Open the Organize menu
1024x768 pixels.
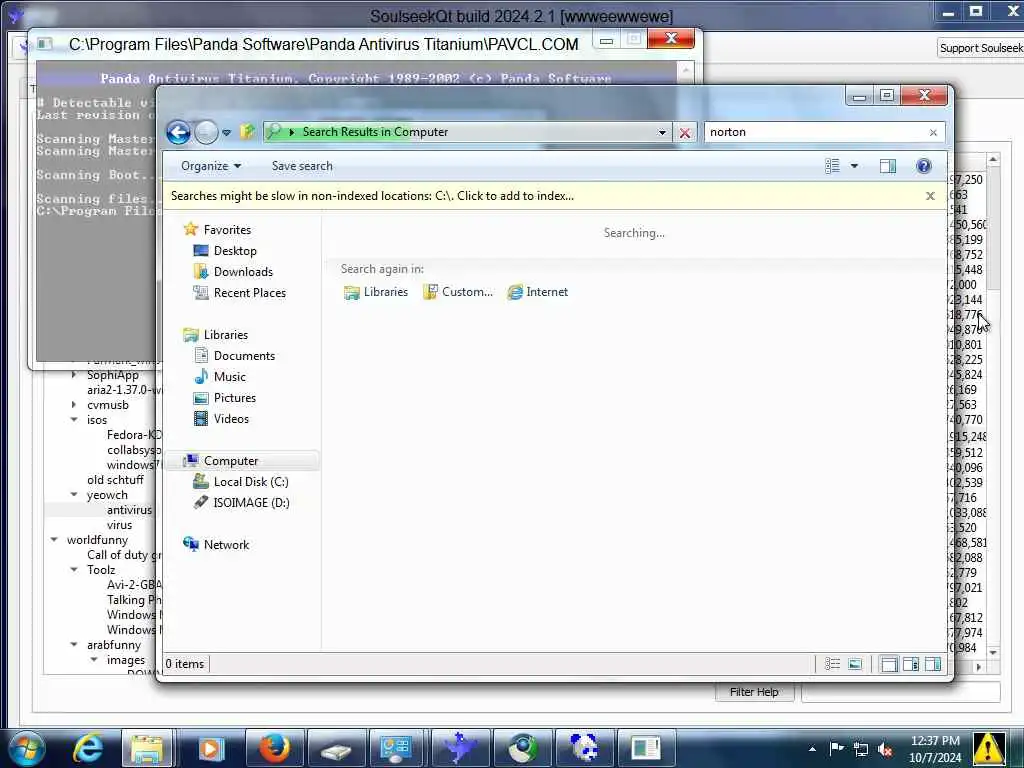click(x=211, y=166)
